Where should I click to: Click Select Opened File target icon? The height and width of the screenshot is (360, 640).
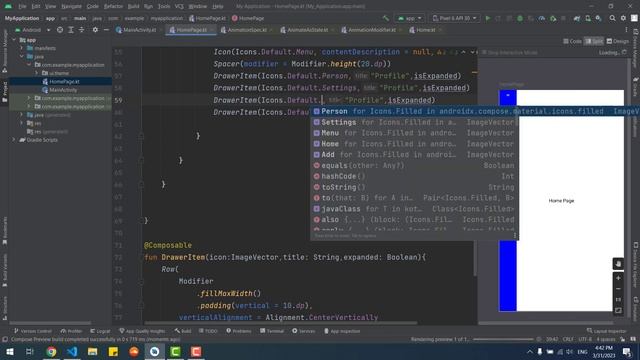60,30
